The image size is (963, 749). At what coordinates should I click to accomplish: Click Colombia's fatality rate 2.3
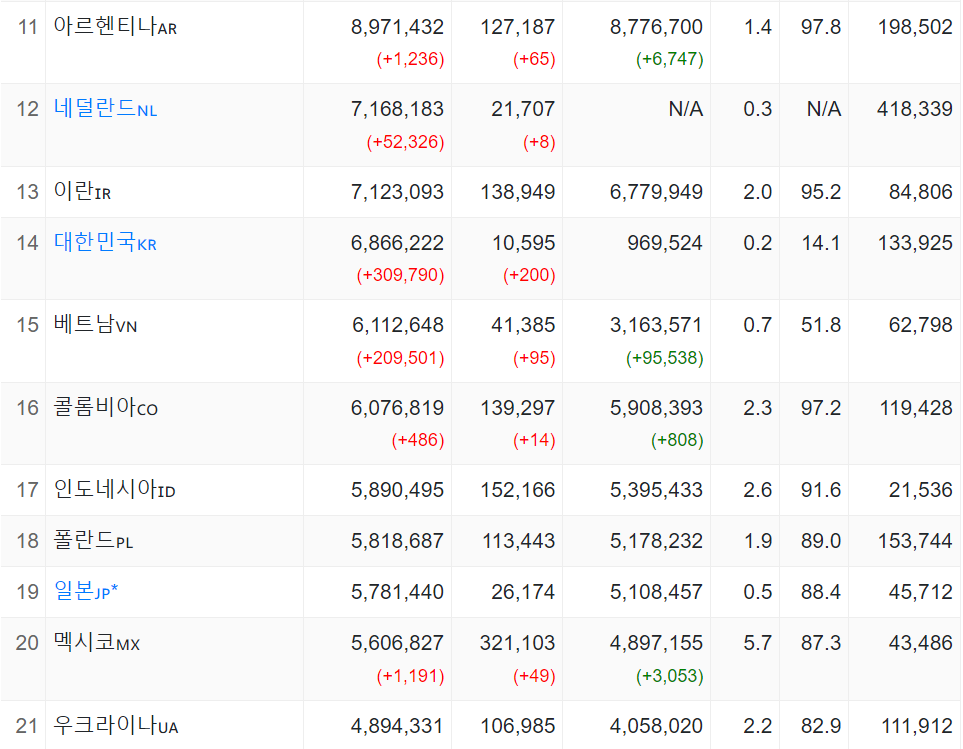[x=757, y=408]
